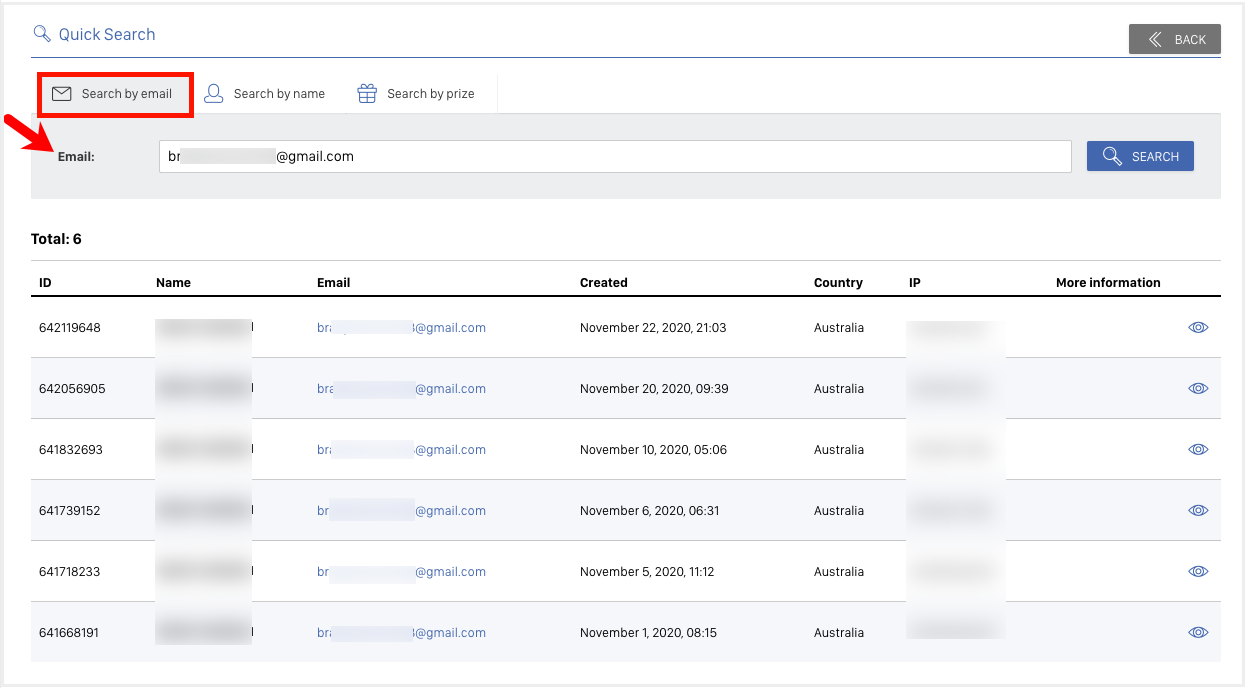The height and width of the screenshot is (688, 1249).
Task: Select ID 641668191
Action: [69, 633]
